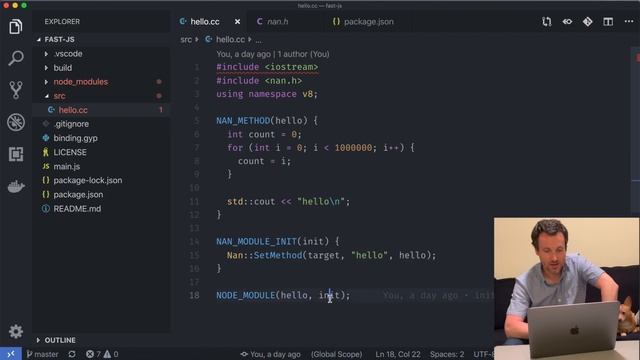
Task: Open the Manage gear icon
Action: coord(16,331)
